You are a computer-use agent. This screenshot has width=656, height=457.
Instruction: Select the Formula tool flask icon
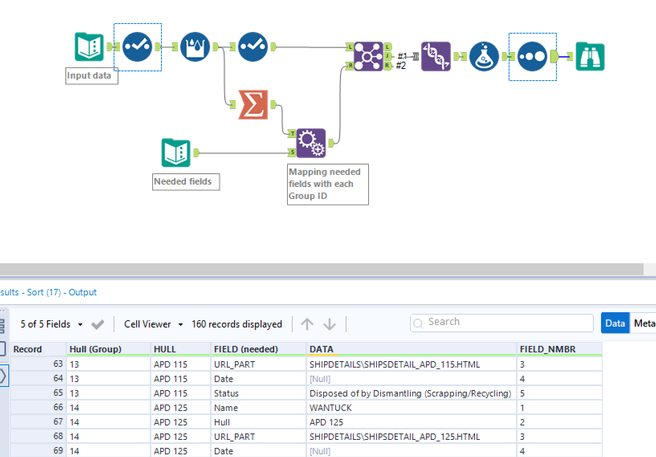(484, 56)
